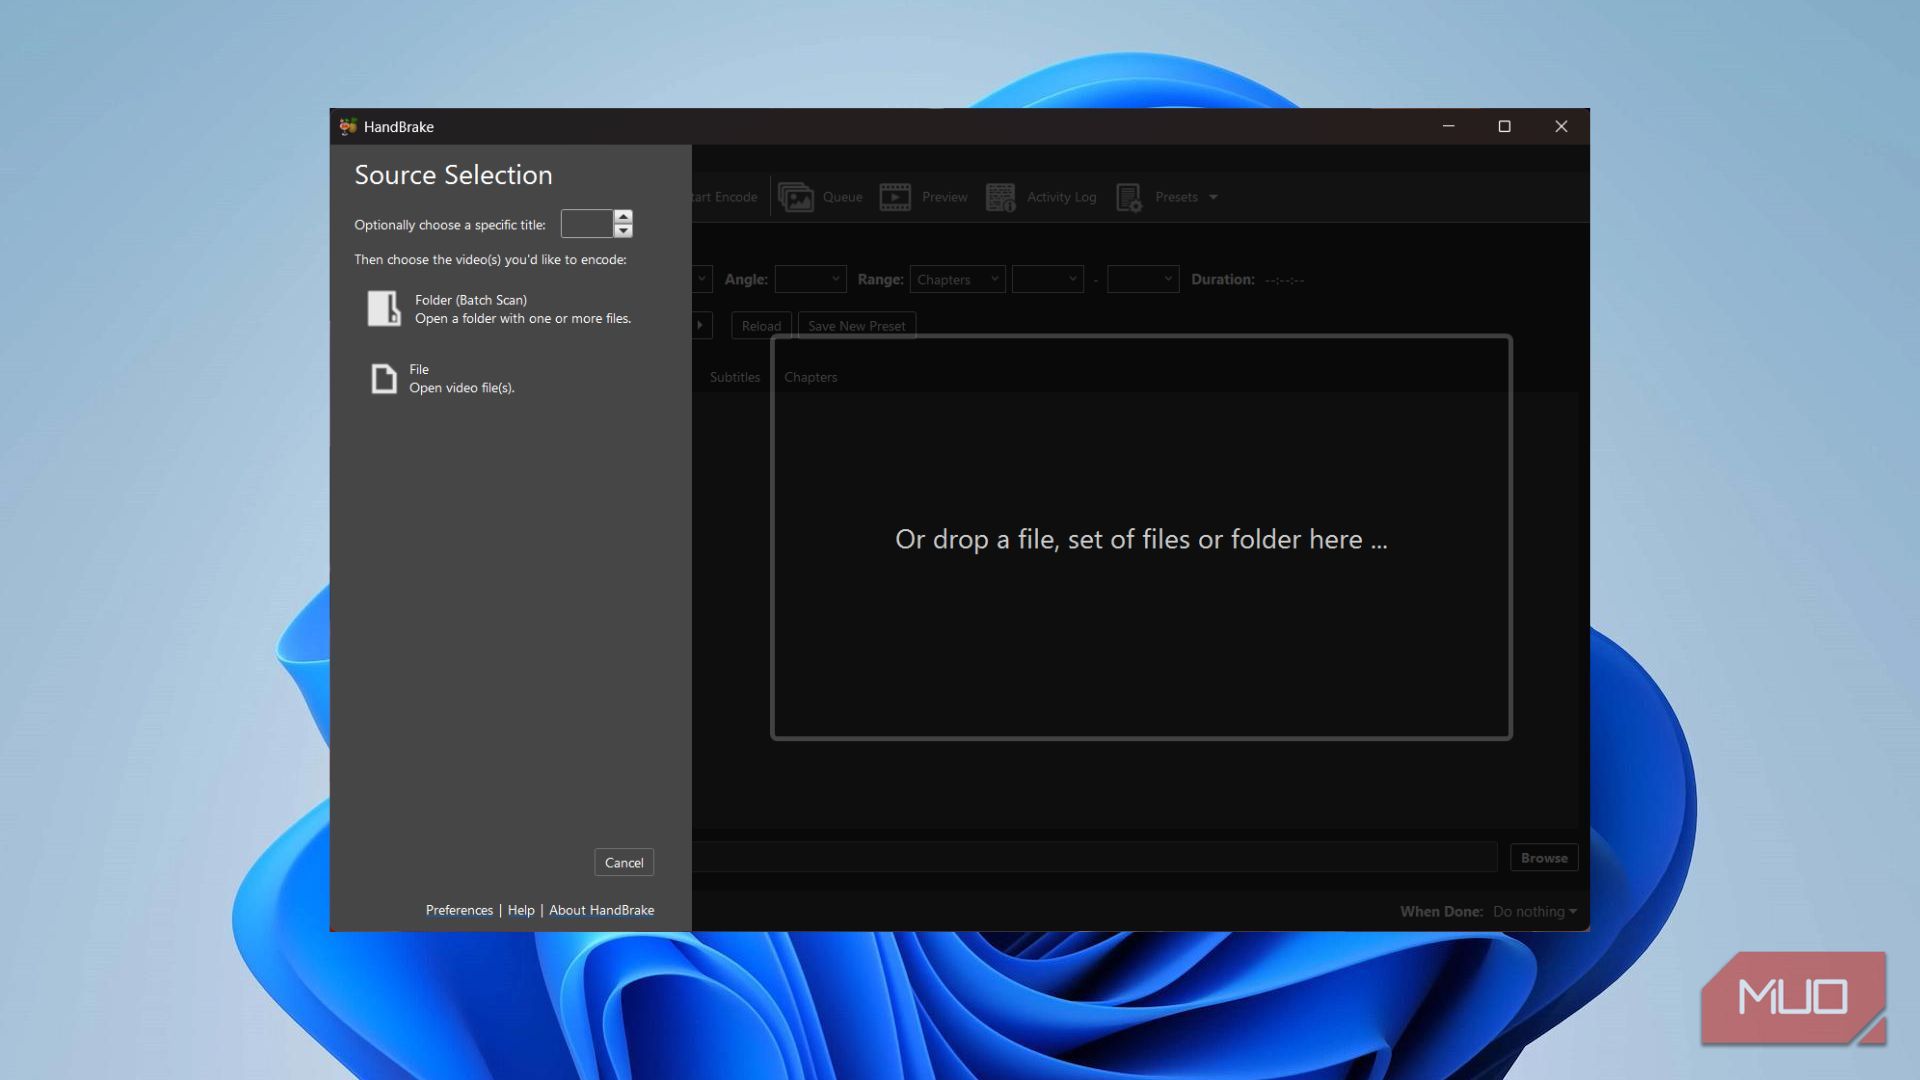Increase the specific title number
This screenshot has width=1920, height=1080.
623,216
